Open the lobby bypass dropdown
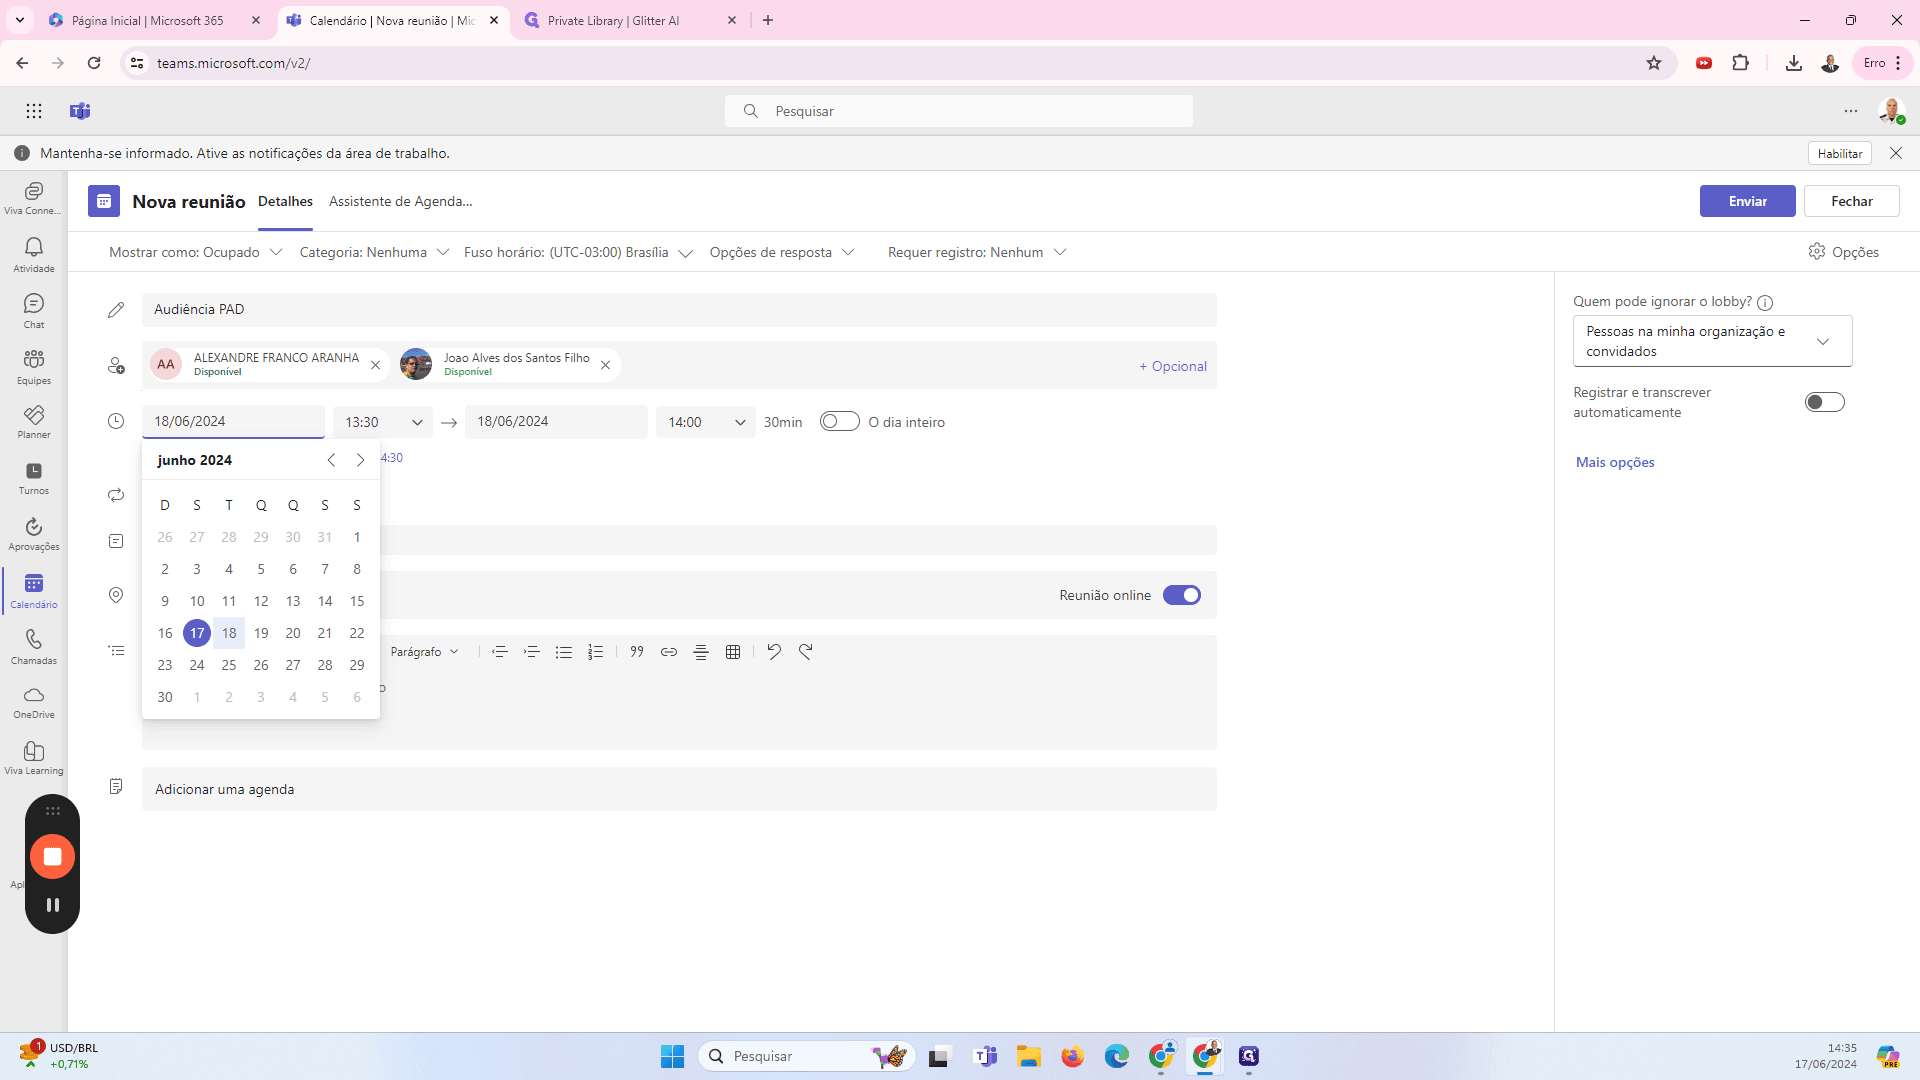1920x1080 pixels. pyautogui.click(x=1712, y=341)
